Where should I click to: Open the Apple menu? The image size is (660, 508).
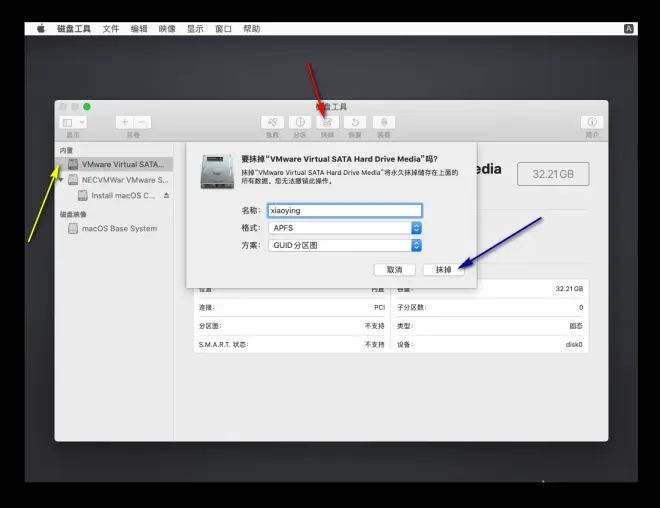[x=41, y=29]
